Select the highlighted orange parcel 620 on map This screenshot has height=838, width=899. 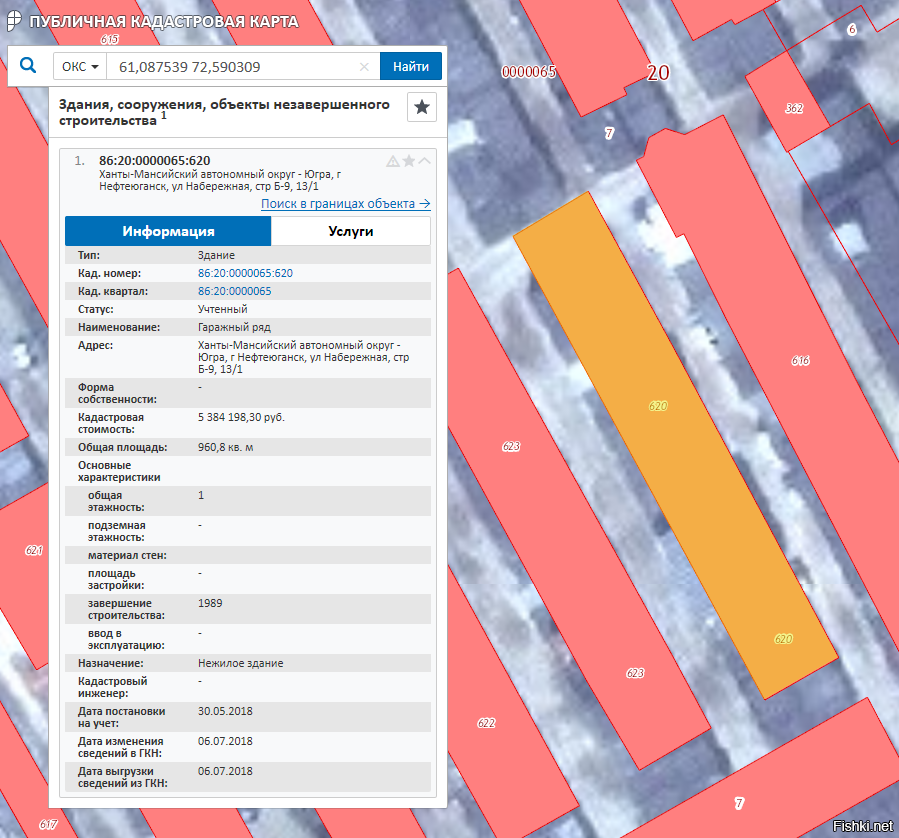[x=674, y=445]
